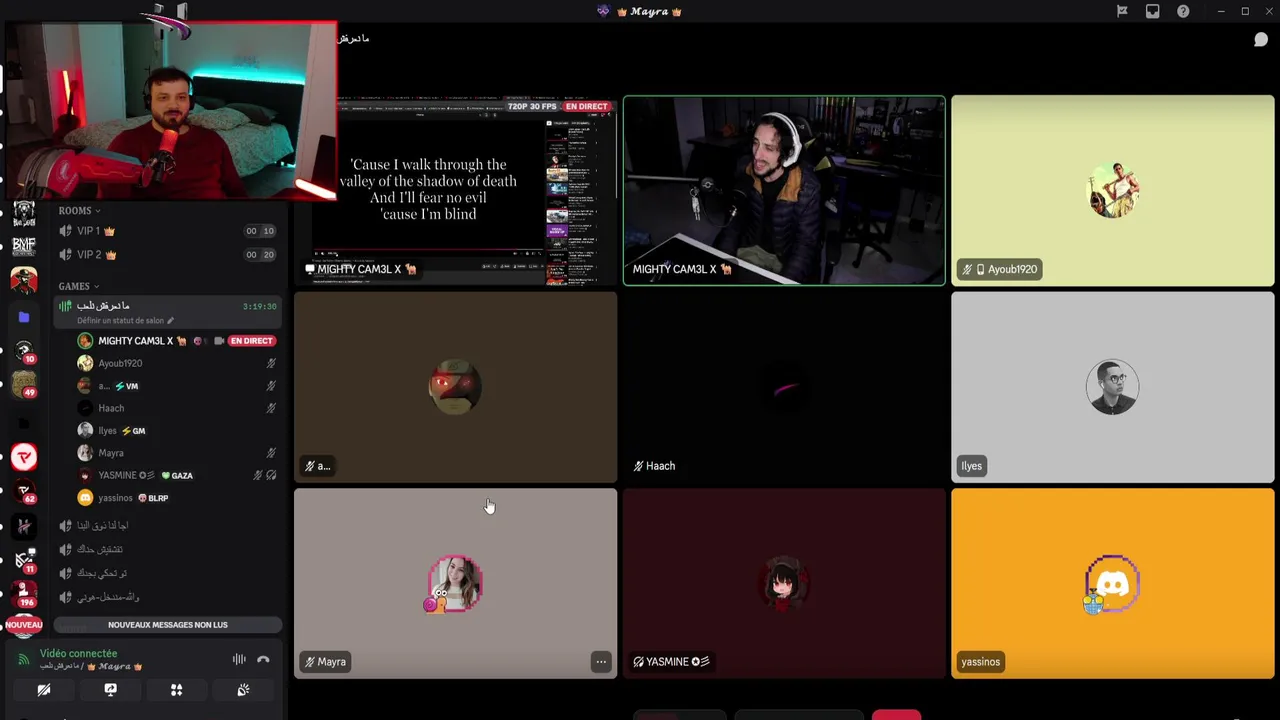Click the flag icon in title bar

[x=1122, y=11]
